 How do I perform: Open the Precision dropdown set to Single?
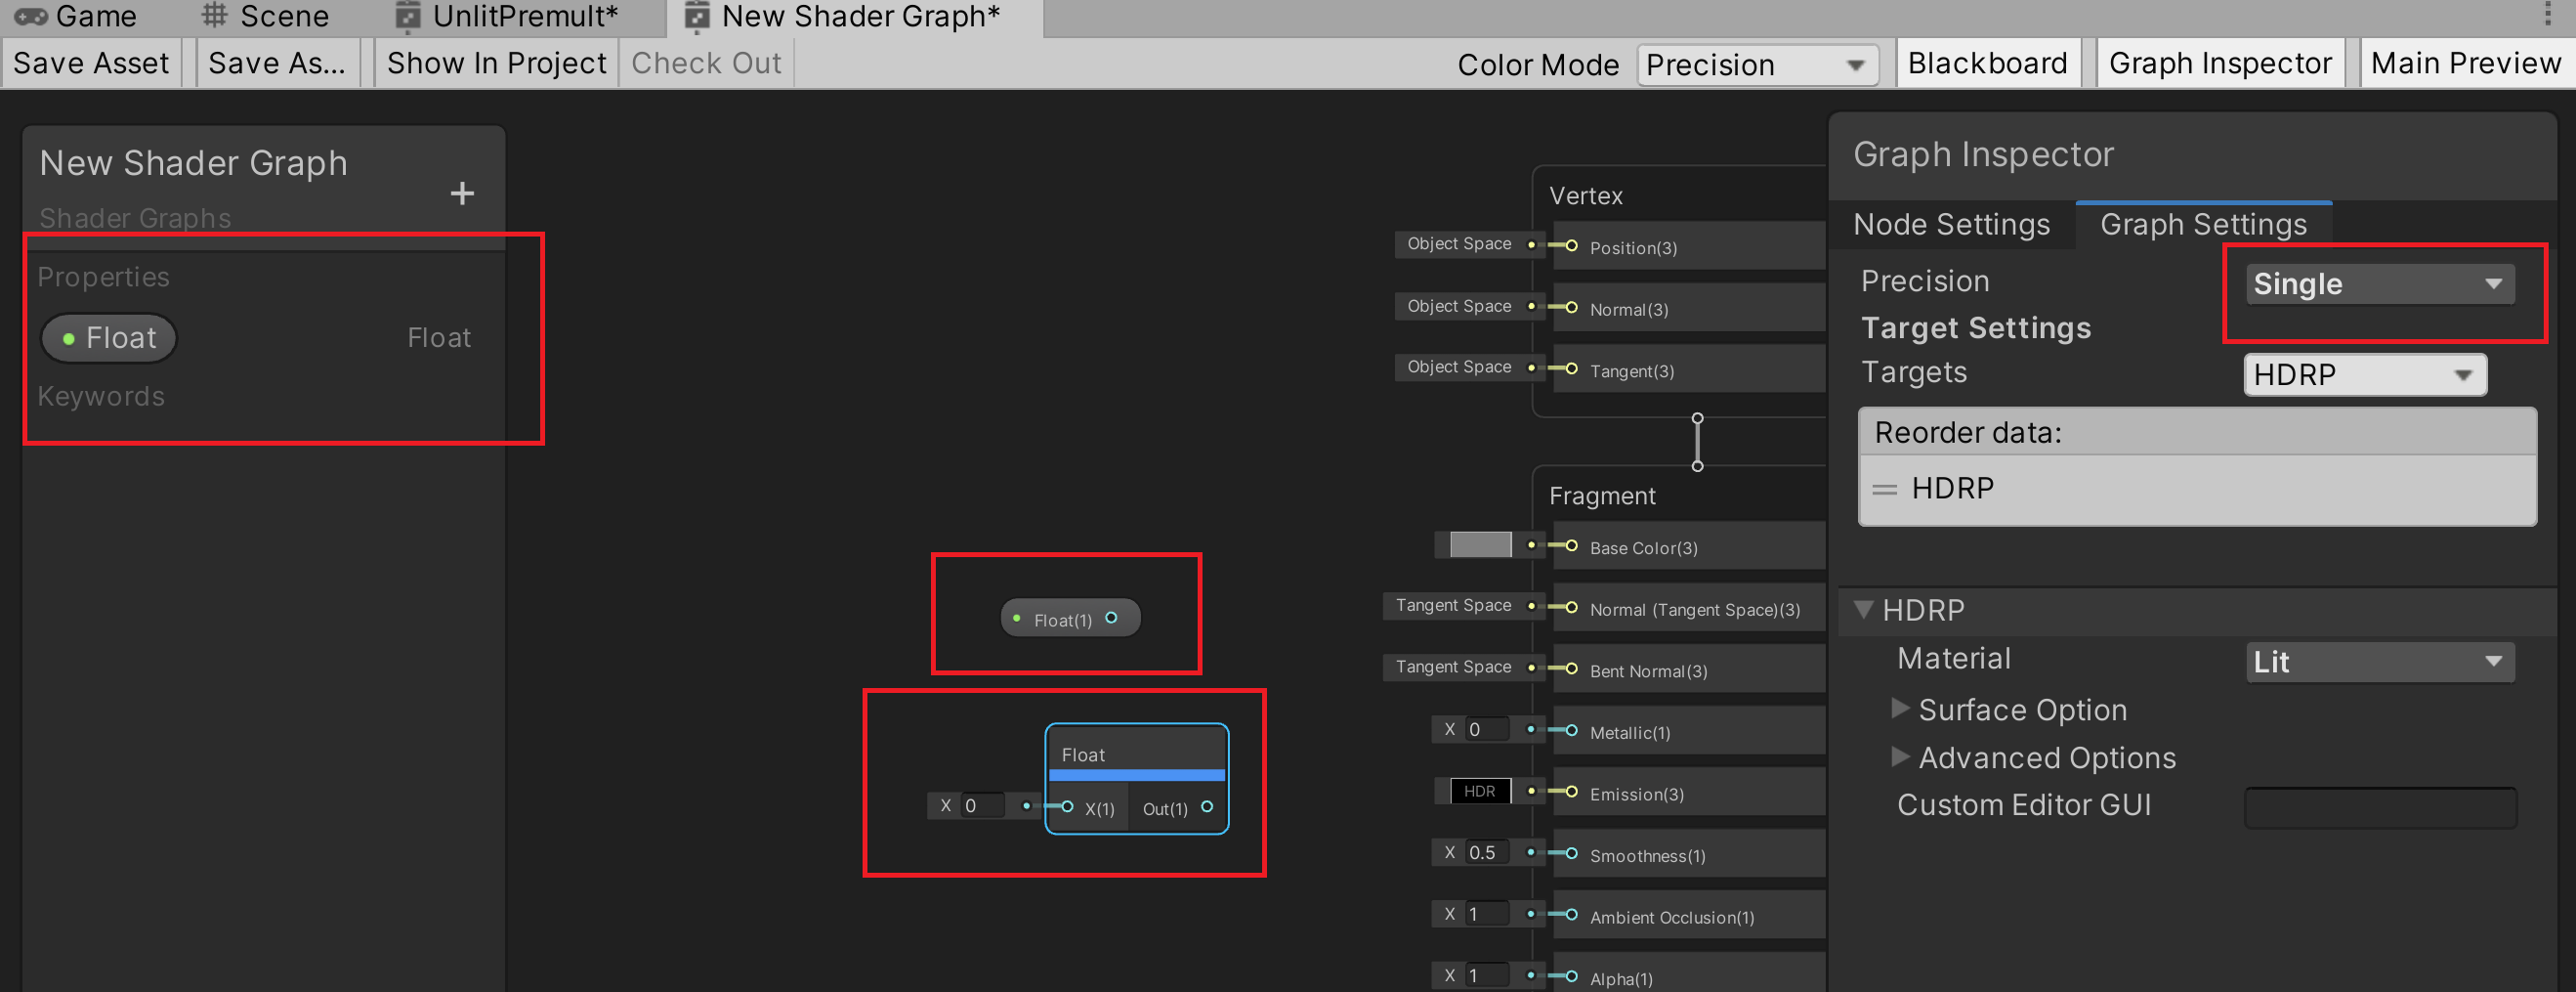tap(2379, 284)
